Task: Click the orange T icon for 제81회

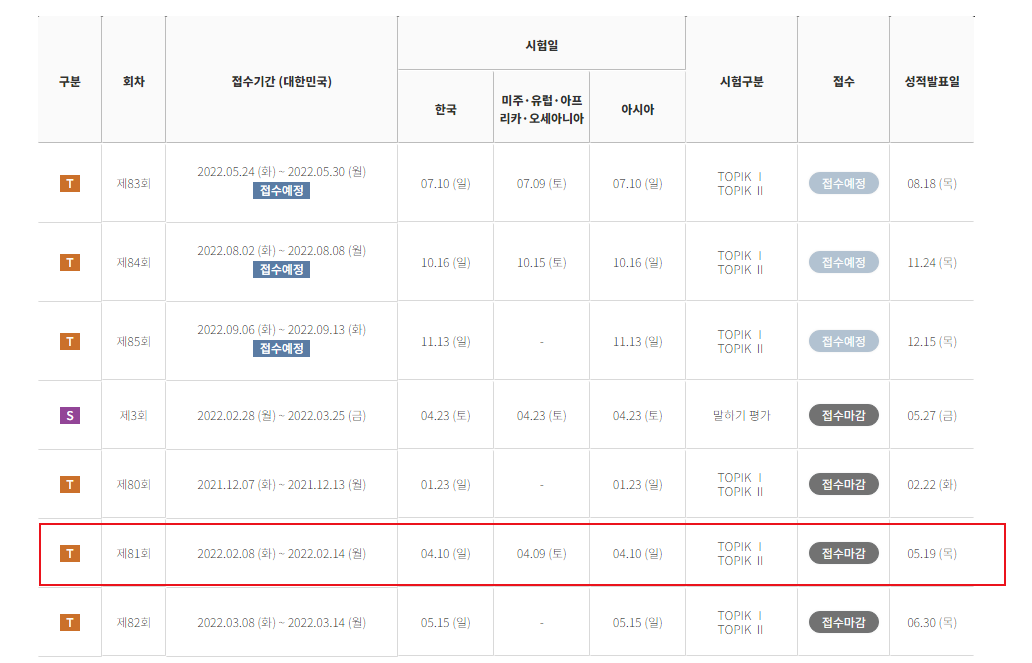Action: click(x=70, y=554)
